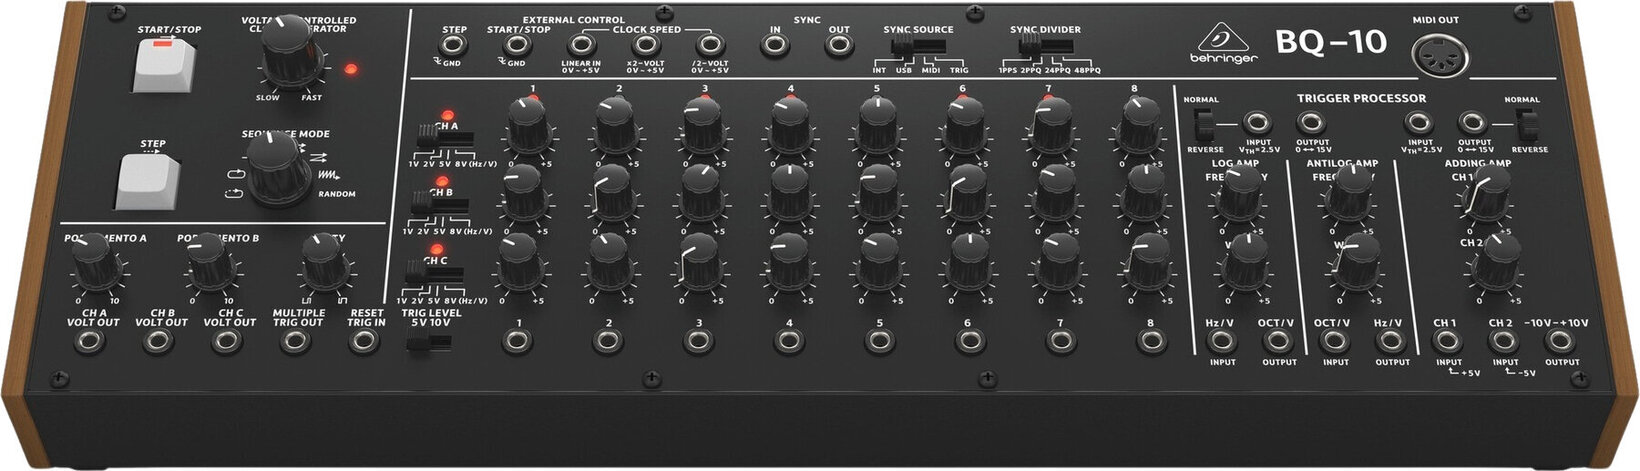Turn the CH B step 2 knob
The height and width of the screenshot is (471, 1640).
click(x=613, y=194)
